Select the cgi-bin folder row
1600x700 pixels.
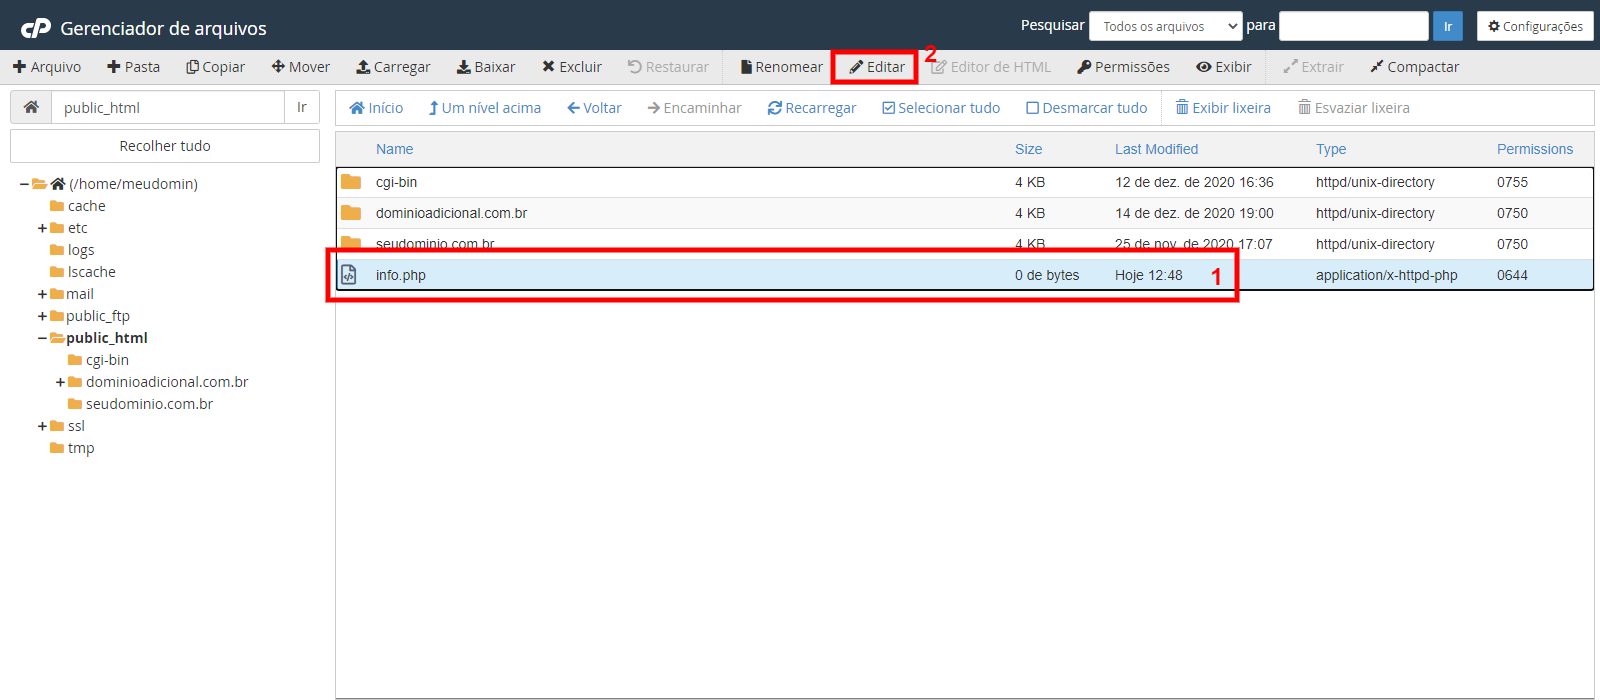click(964, 182)
